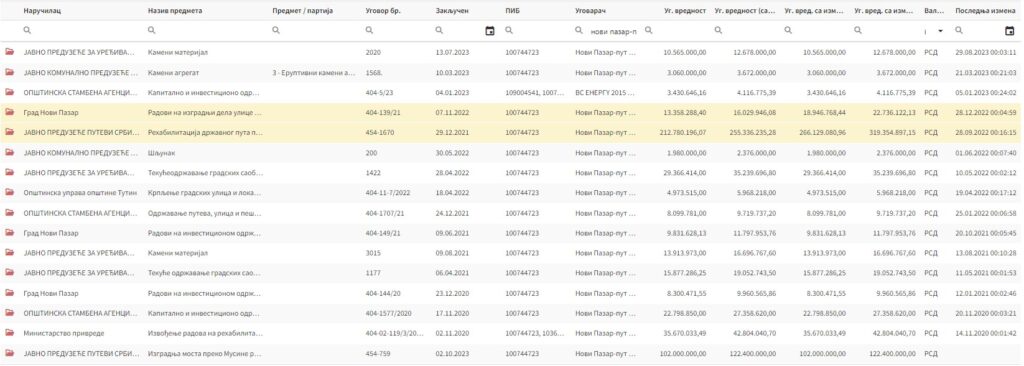Click Камени агрегат subject name
The height and width of the screenshot is (366, 1024).
click(173, 73)
